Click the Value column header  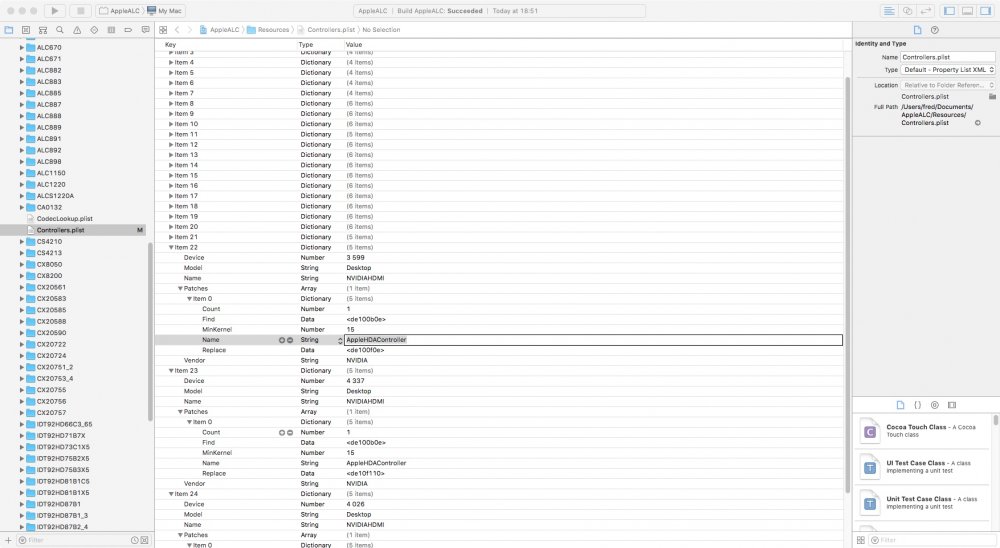coord(354,45)
